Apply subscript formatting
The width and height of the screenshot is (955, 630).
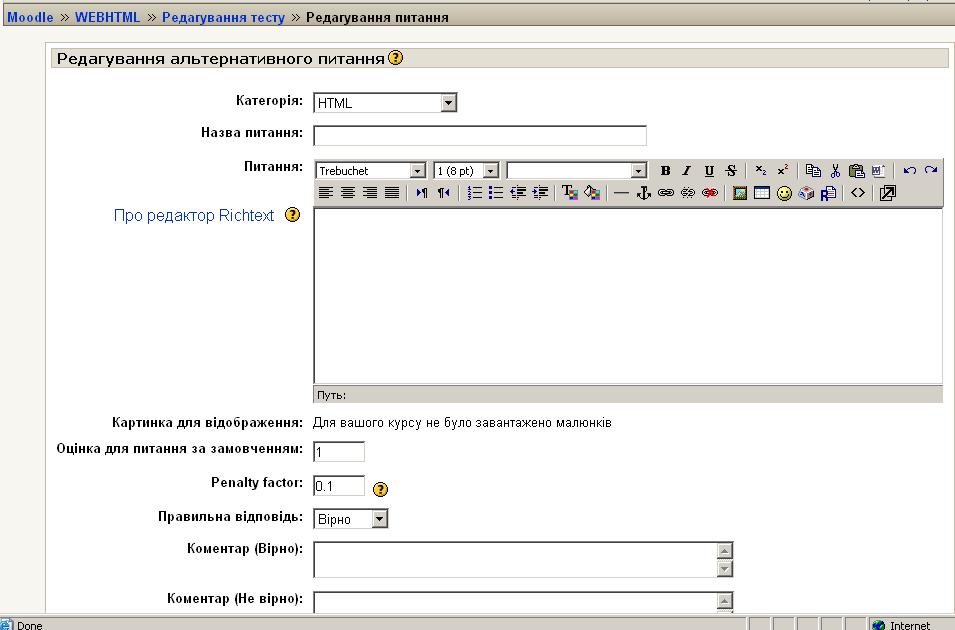[x=761, y=171]
